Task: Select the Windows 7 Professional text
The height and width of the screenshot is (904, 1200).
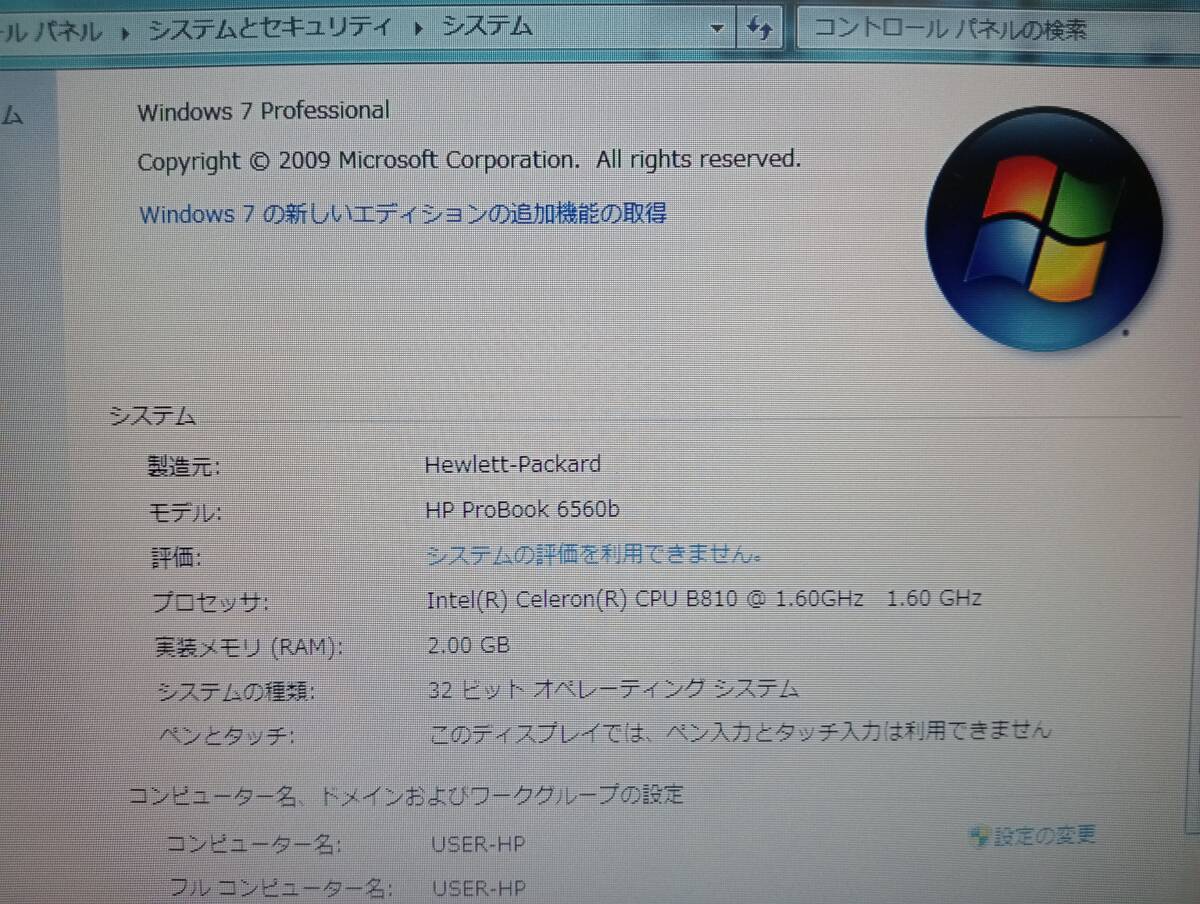Action: tap(263, 111)
